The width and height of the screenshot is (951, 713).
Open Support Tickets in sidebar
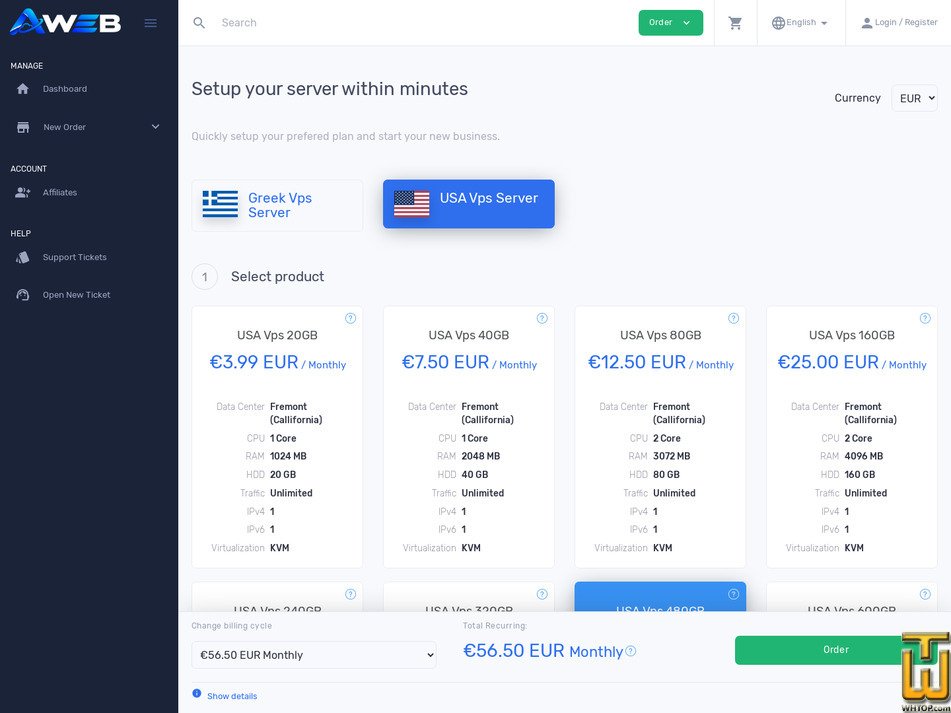pyautogui.click(x=74, y=258)
